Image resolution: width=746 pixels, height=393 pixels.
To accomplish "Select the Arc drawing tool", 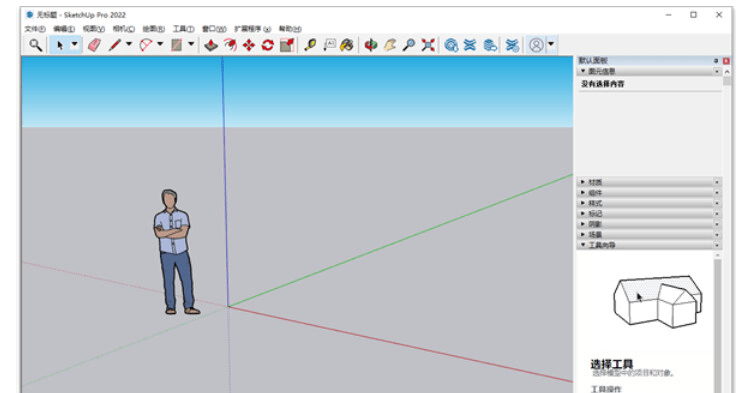I will 145,45.
